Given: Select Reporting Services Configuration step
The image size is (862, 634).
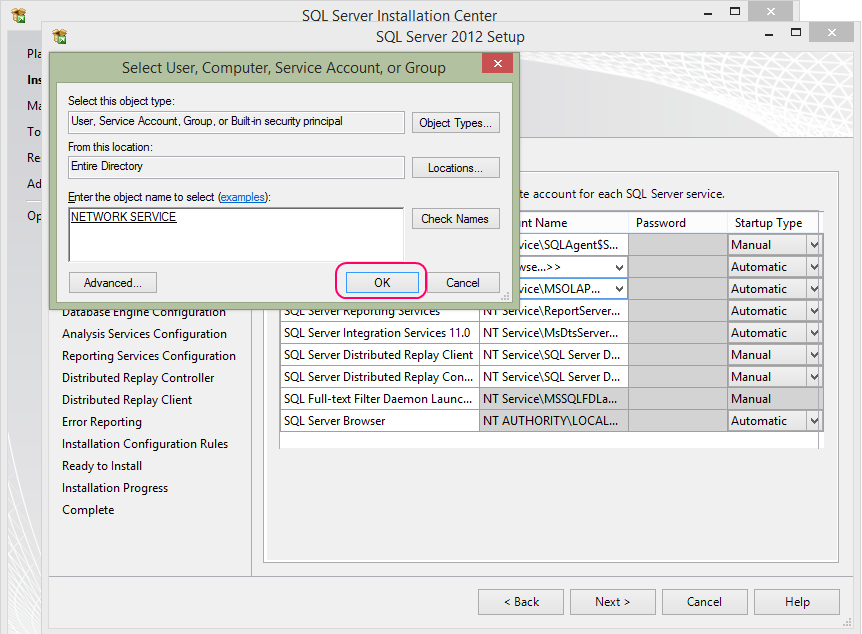Looking at the screenshot, I should (x=148, y=356).
